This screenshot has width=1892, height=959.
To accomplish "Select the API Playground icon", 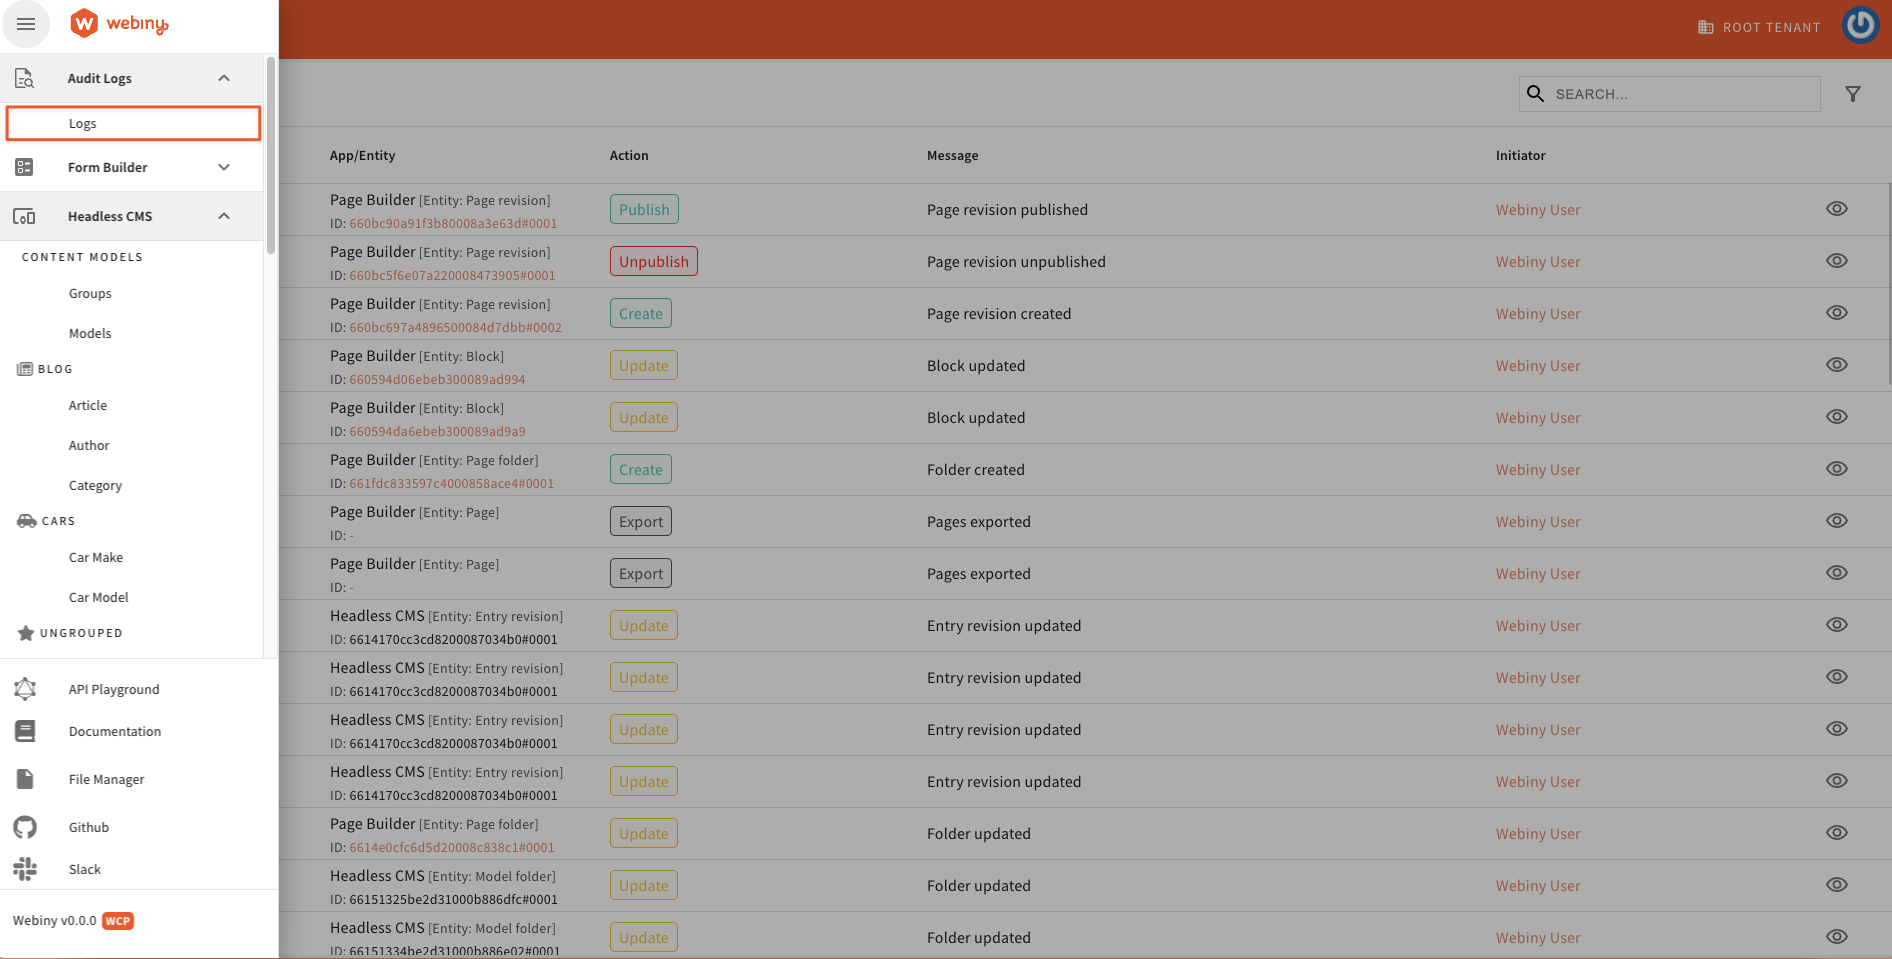I will click(24, 688).
